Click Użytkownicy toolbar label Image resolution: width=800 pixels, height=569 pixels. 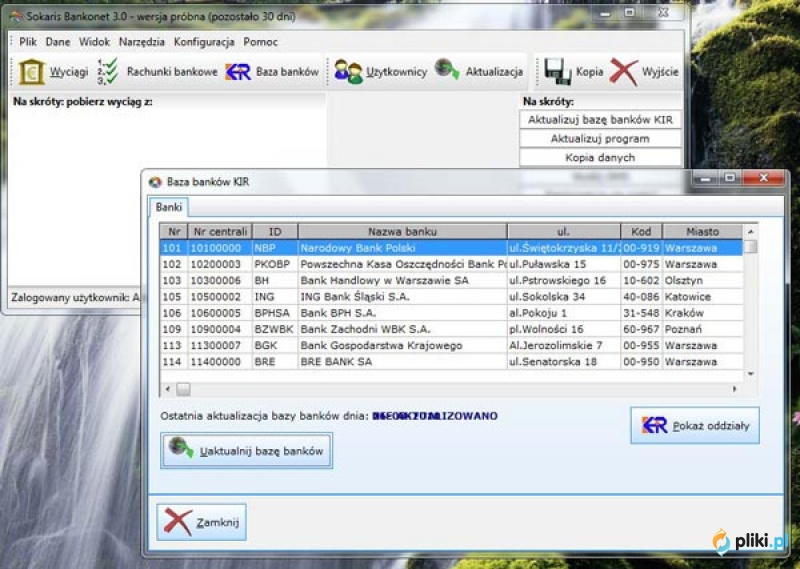tap(396, 72)
